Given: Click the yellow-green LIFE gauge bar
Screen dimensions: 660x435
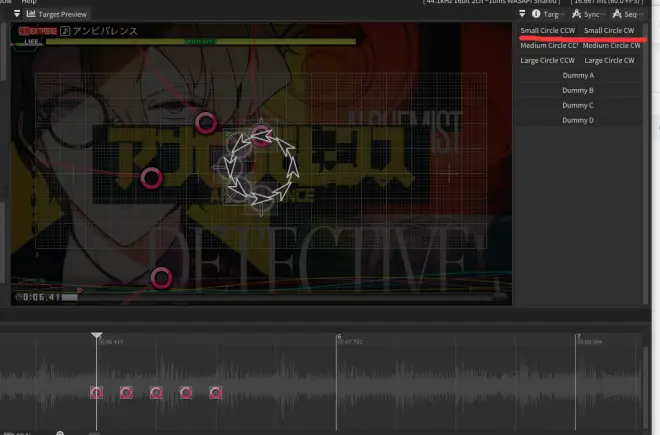Looking at the screenshot, I should point(200,42).
